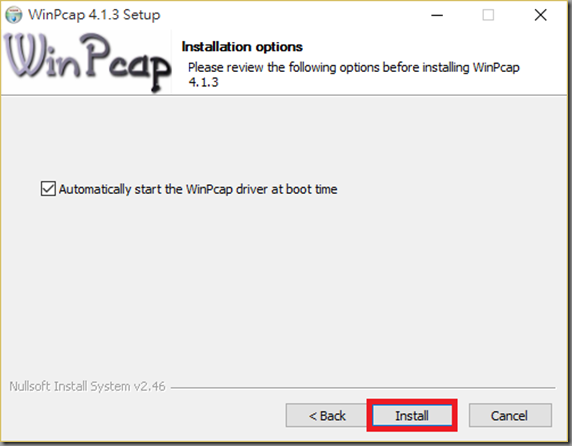
Task: Click the 'Please review the following options' text
Action: (x=353, y=67)
